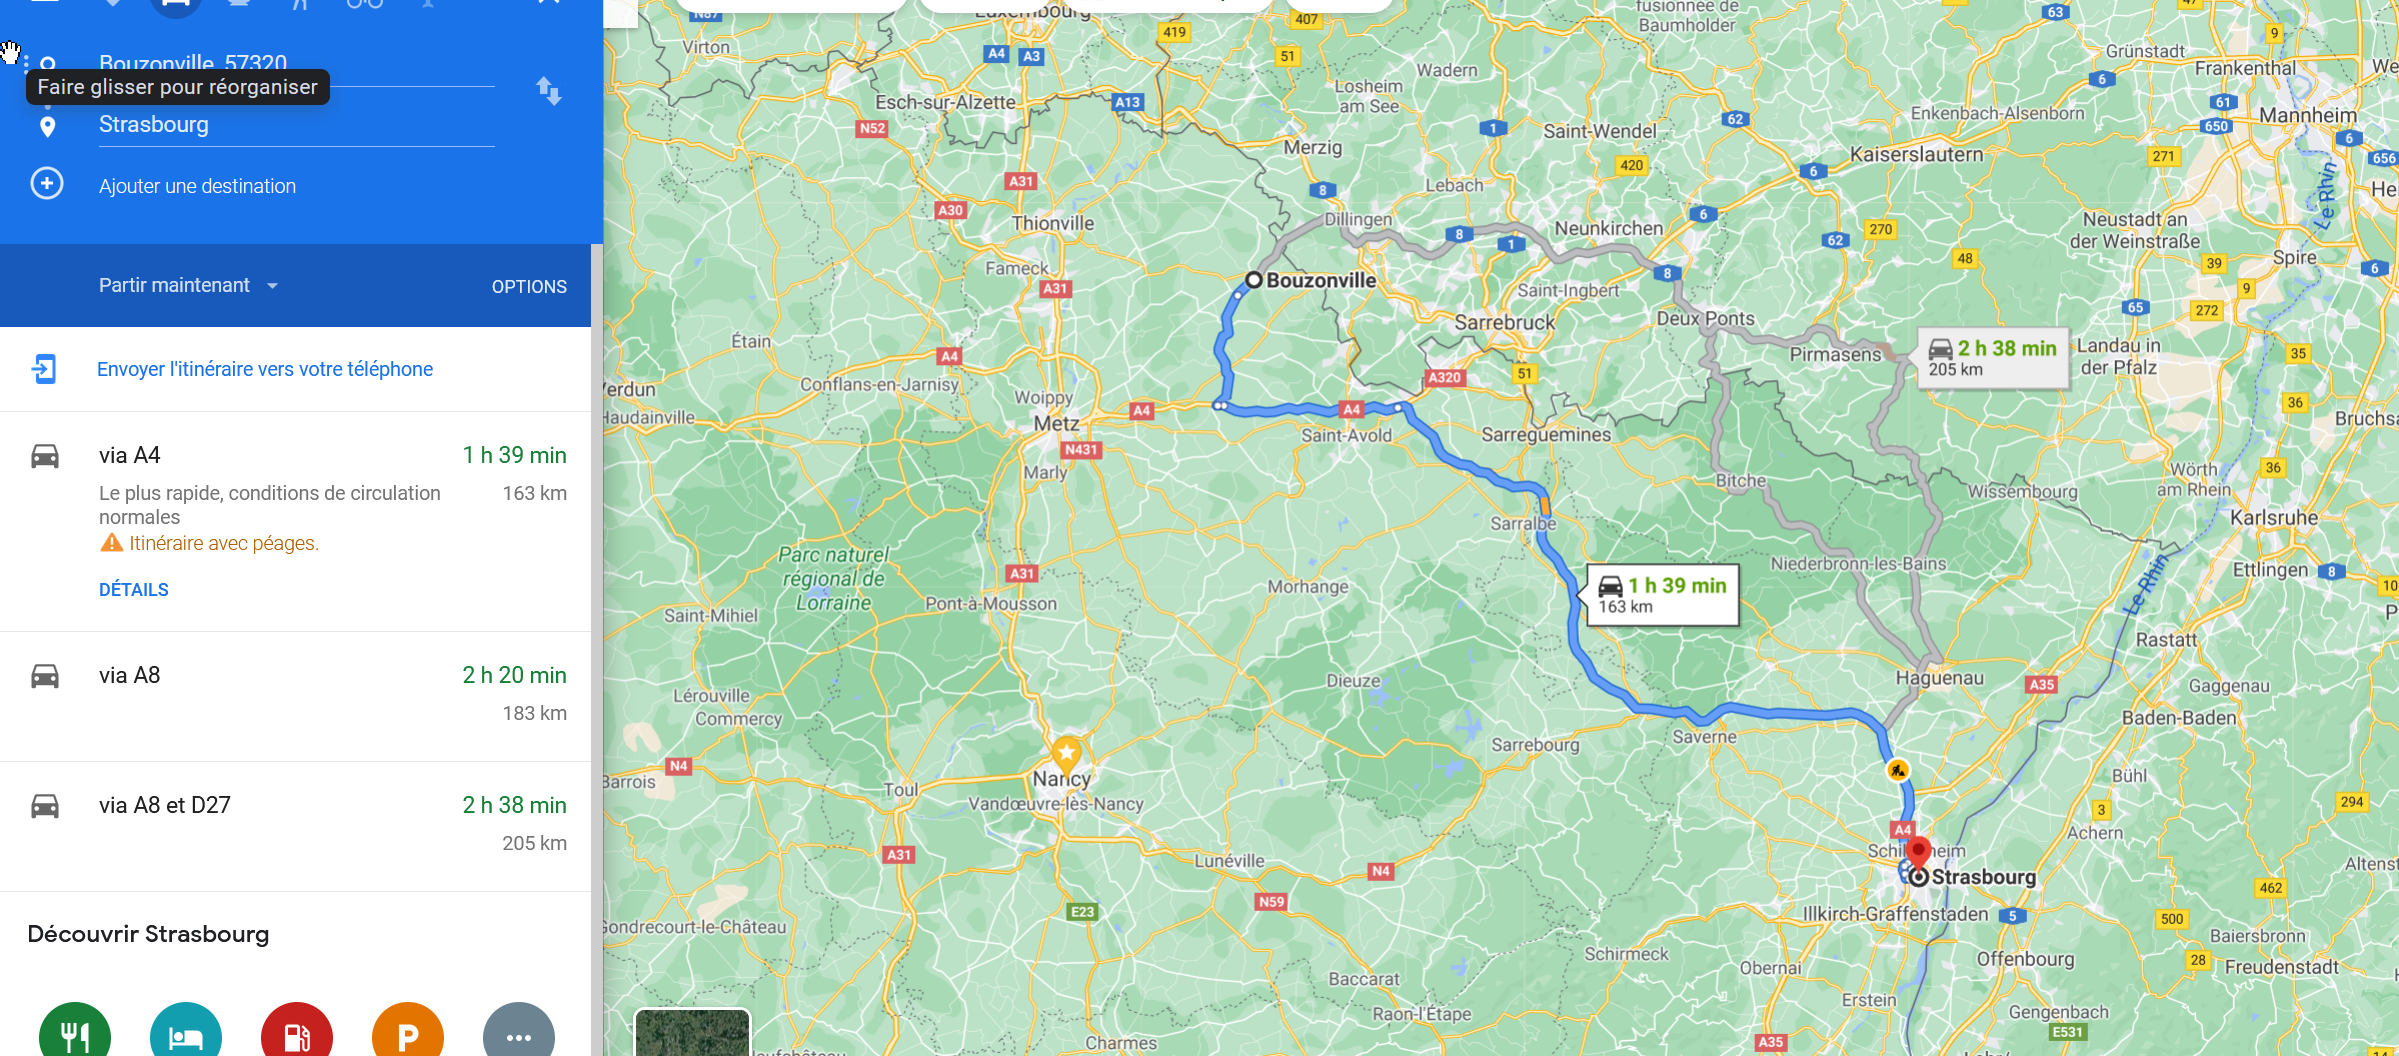
Task: Open restaurants in Strasbourg via the green fork icon
Action: click(75, 1033)
